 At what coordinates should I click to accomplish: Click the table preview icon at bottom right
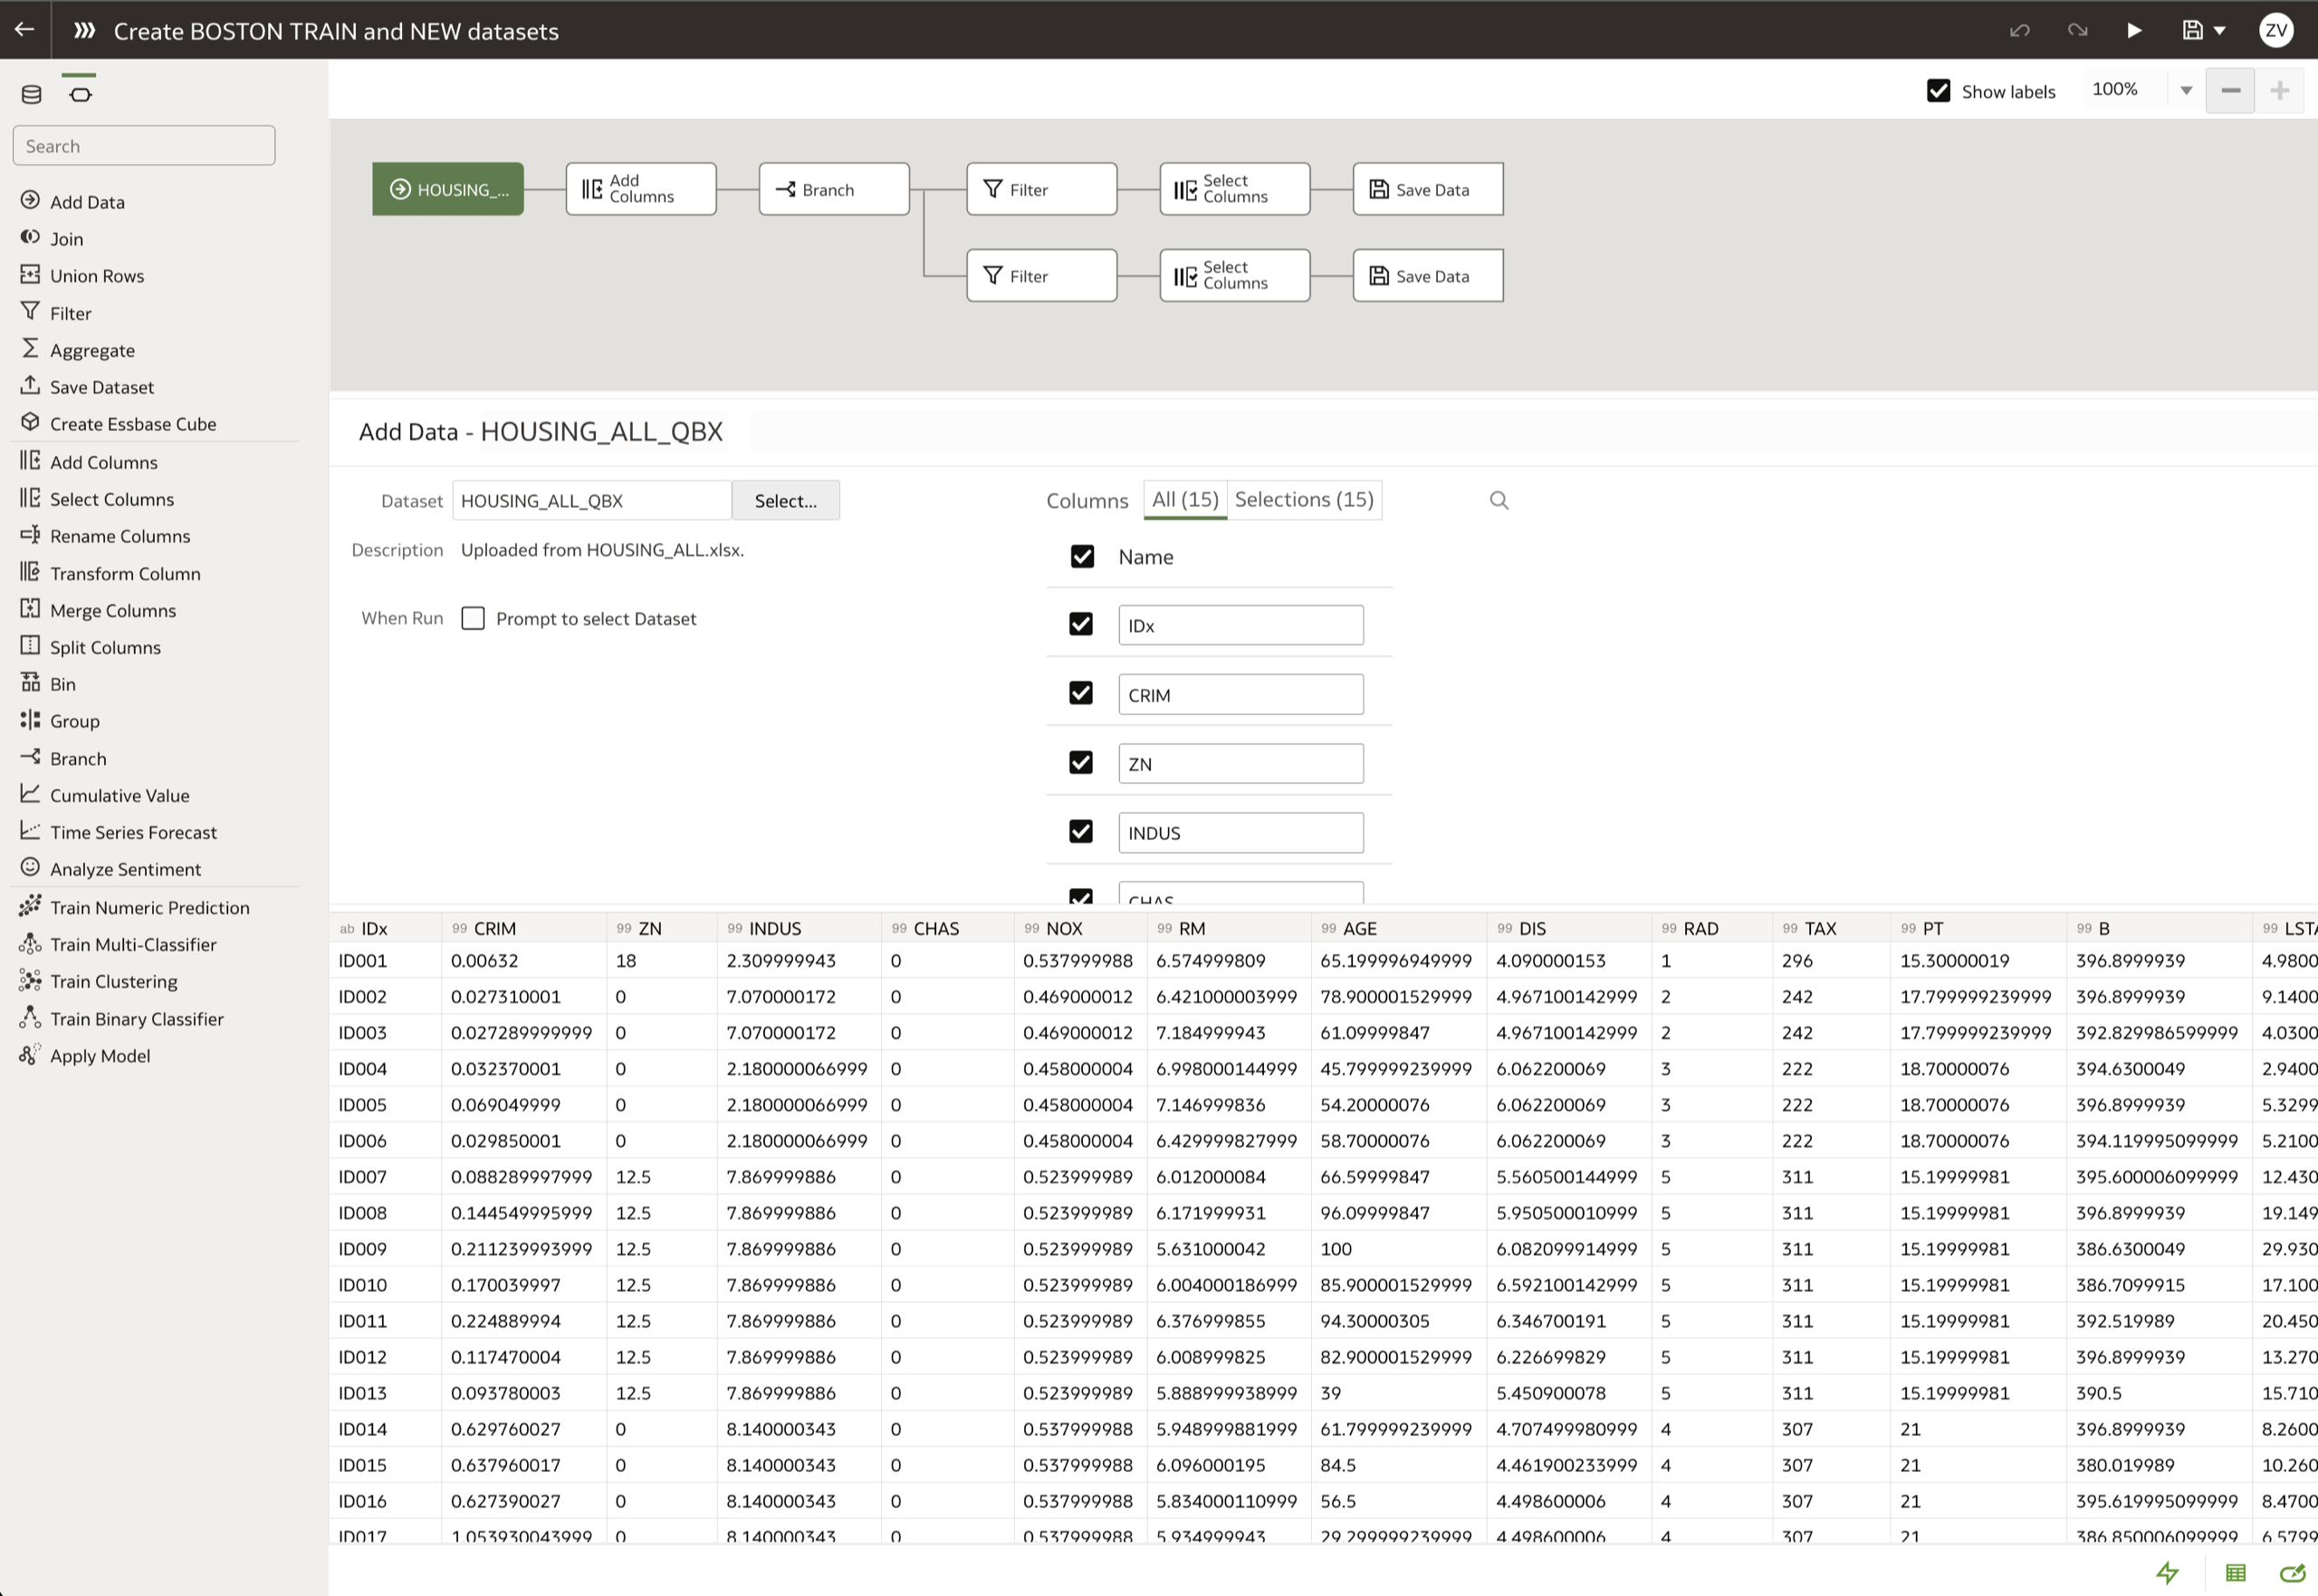(2235, 1573)
